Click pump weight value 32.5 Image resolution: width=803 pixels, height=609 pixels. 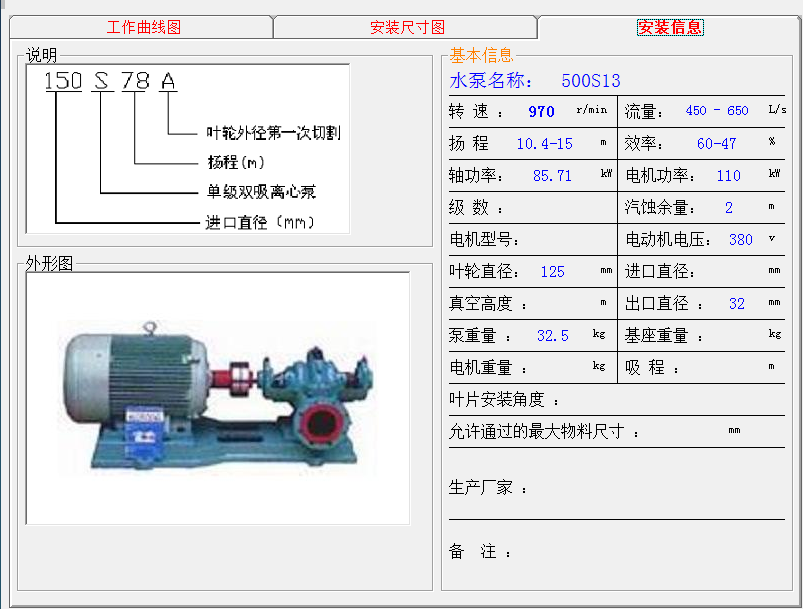click(553, 335)
